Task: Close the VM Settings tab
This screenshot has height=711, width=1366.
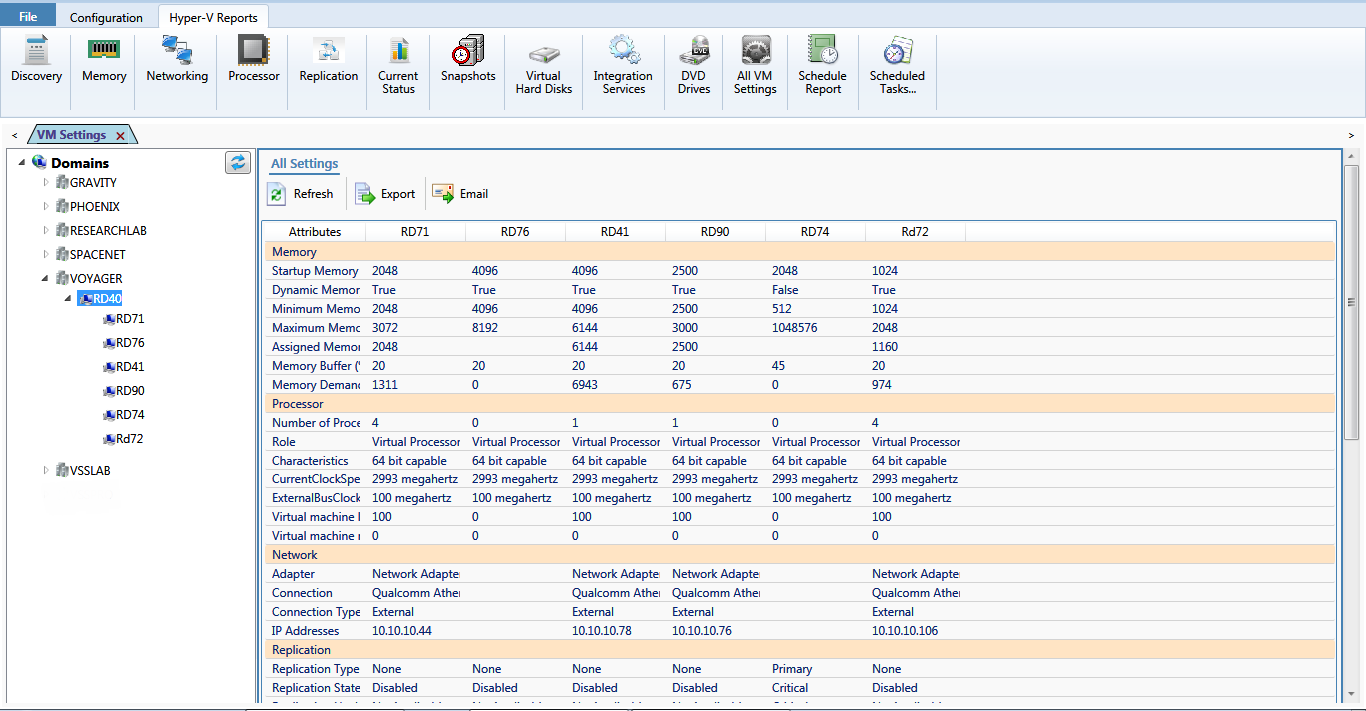Action: [120, 136]
